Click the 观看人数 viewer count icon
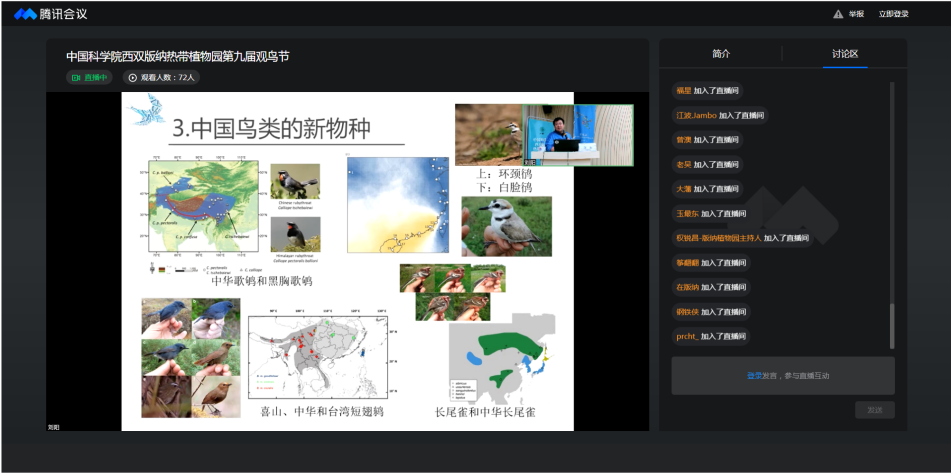Screen dimensions: 951x474 click(x=133, y=77)
